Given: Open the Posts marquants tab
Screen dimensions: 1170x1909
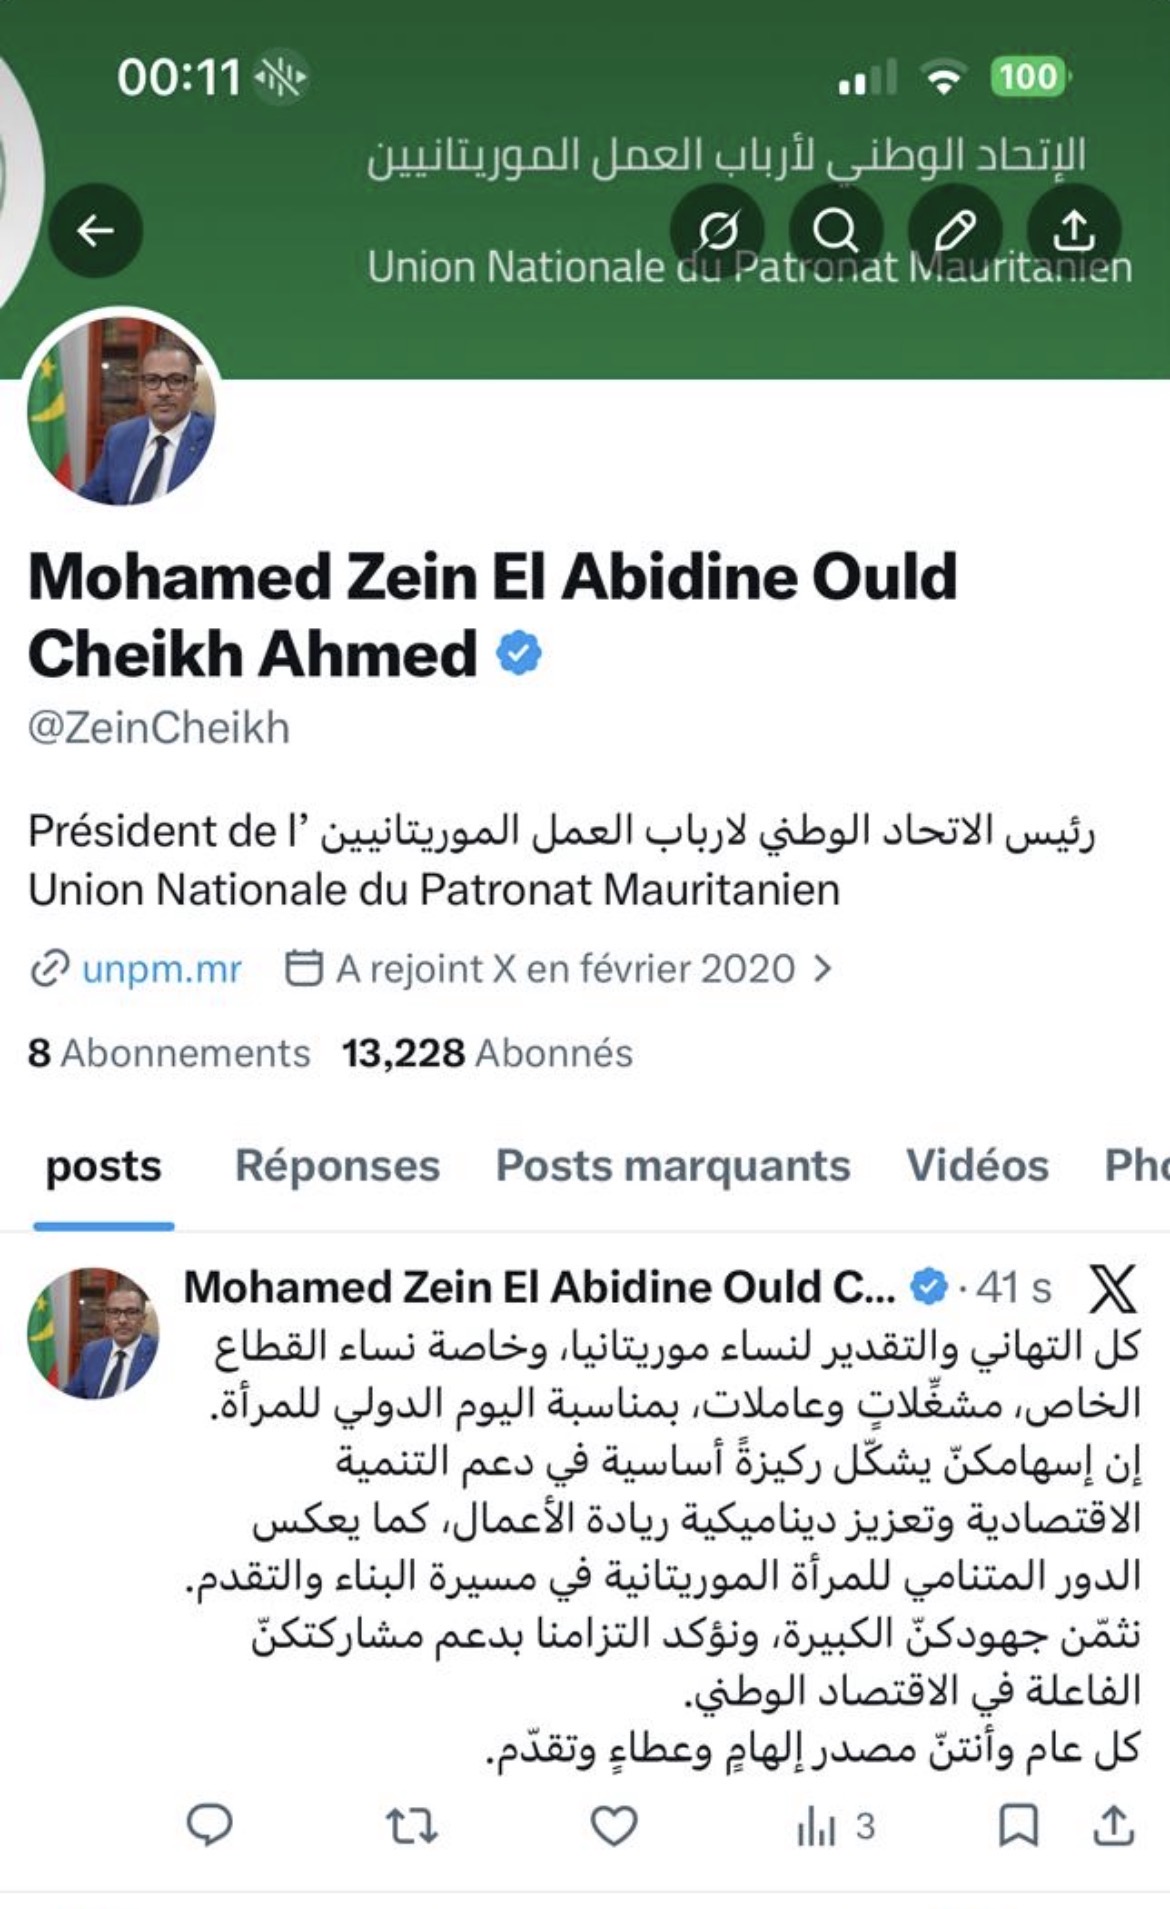Looking at the screenshot, I should [673, 1166].
